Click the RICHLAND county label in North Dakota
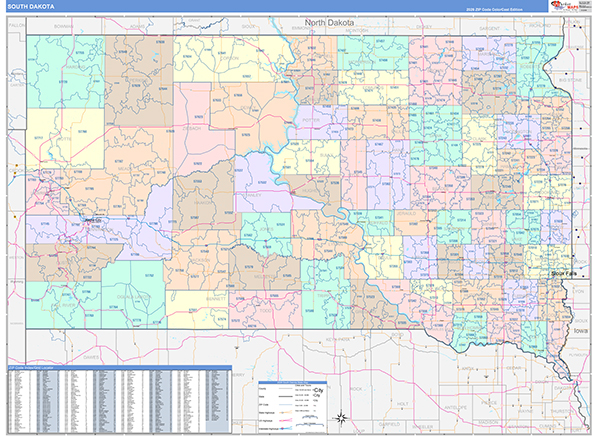This screenshot has height=436, width=600. 540,26
